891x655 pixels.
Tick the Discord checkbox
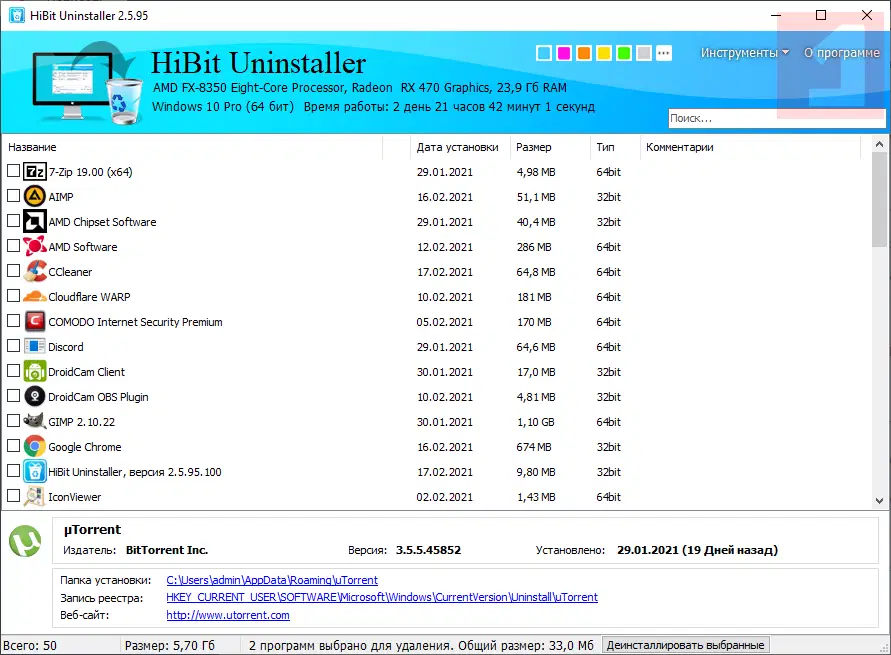click(x=14, y=345)
